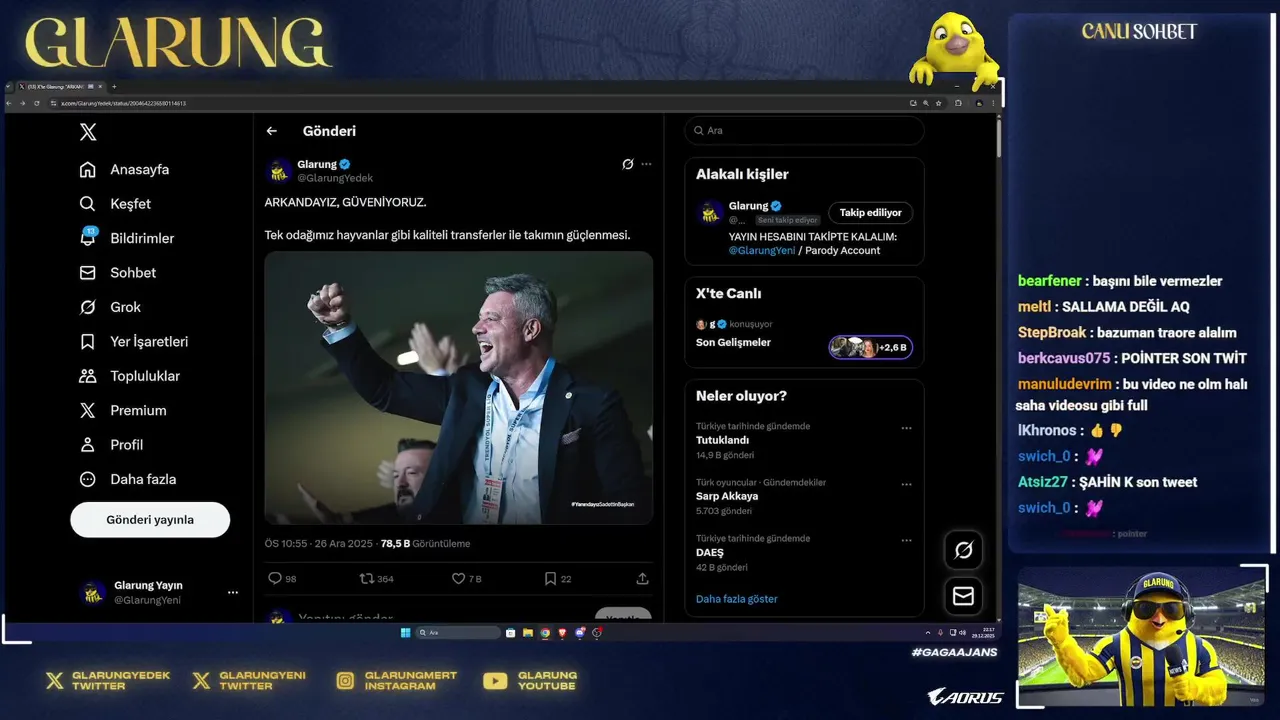The width and height of the screenshot is (1280, 720).
Task: Open options for Tutuklandı trend
Action: click(906, 428)
